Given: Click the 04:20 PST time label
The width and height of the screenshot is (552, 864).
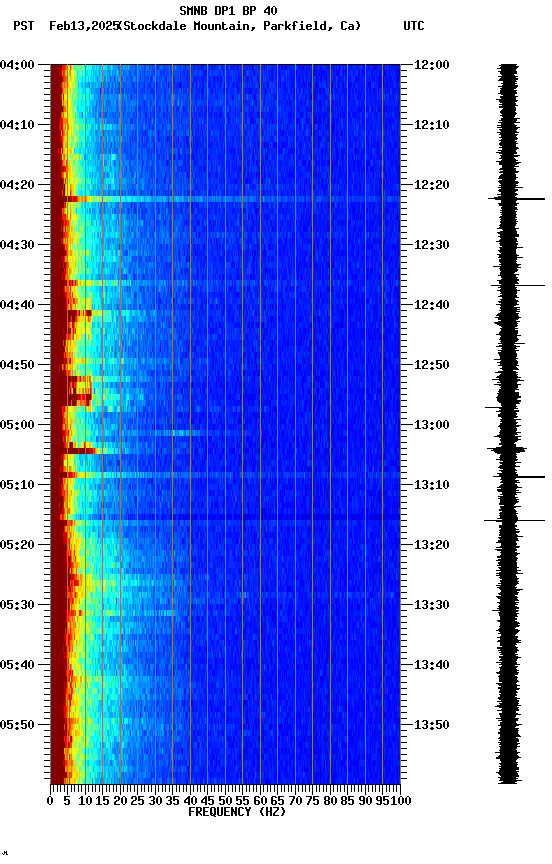Looking at the screenshot, I should (x=17, y=185).
